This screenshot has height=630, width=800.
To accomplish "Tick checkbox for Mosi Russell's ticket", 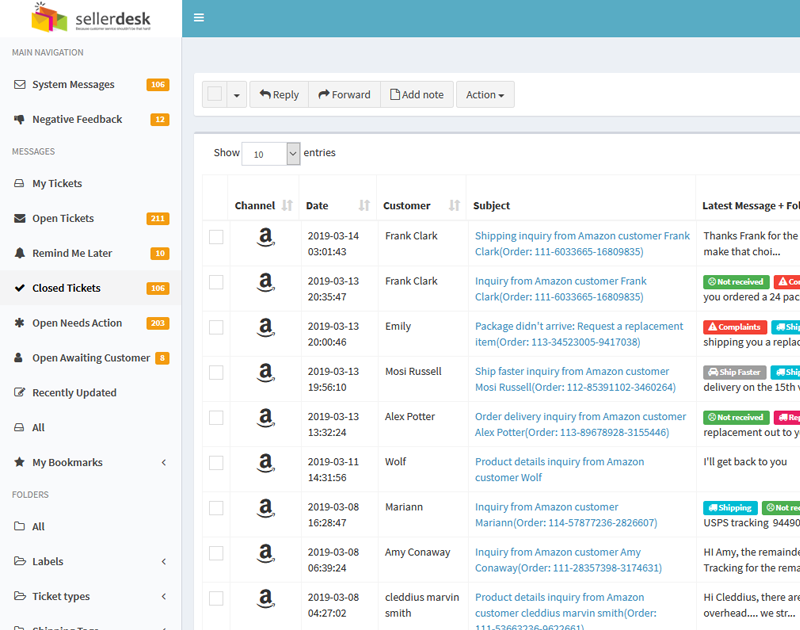I will point(216,372).
